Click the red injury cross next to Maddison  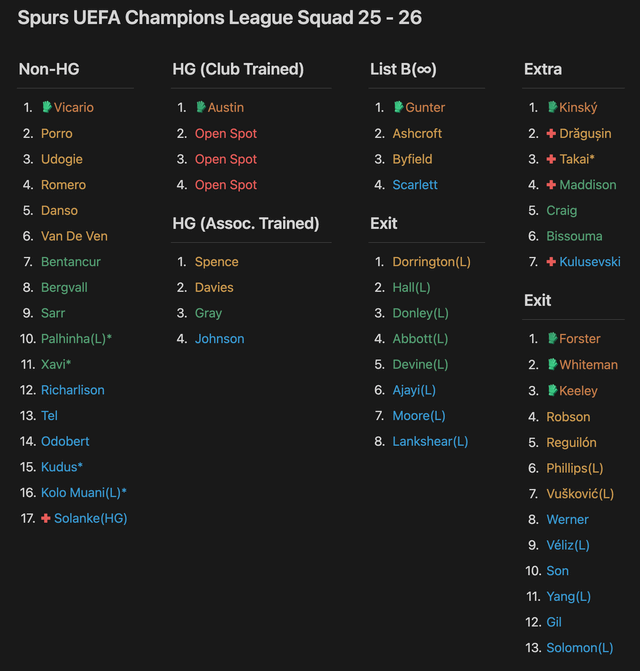click(551, 185)
